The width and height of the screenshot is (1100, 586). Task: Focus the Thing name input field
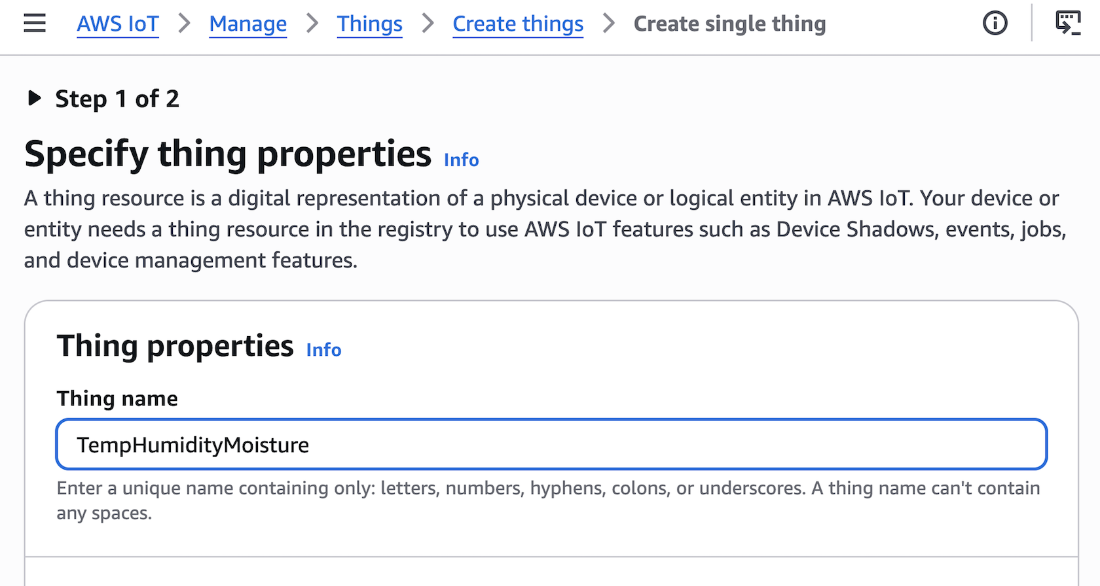click(551, 444)
